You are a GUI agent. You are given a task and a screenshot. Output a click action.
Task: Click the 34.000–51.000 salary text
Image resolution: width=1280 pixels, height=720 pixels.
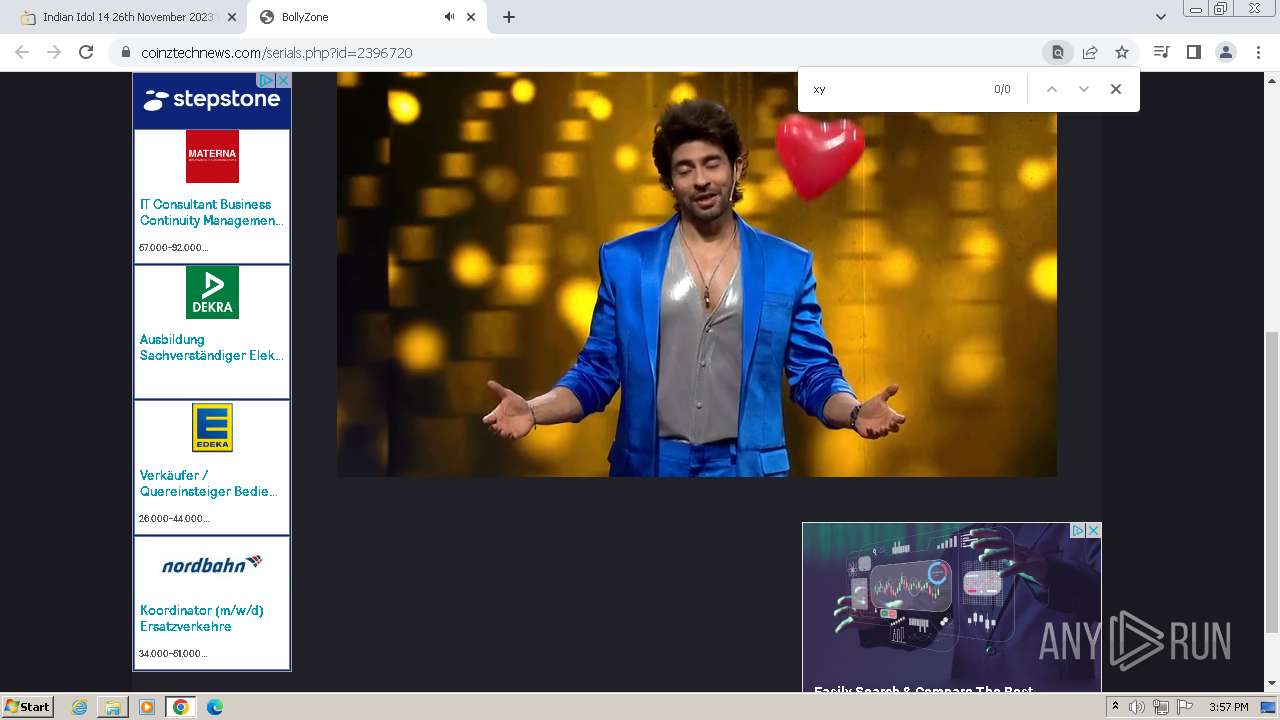pyautogui.click(x=173, y=653)
